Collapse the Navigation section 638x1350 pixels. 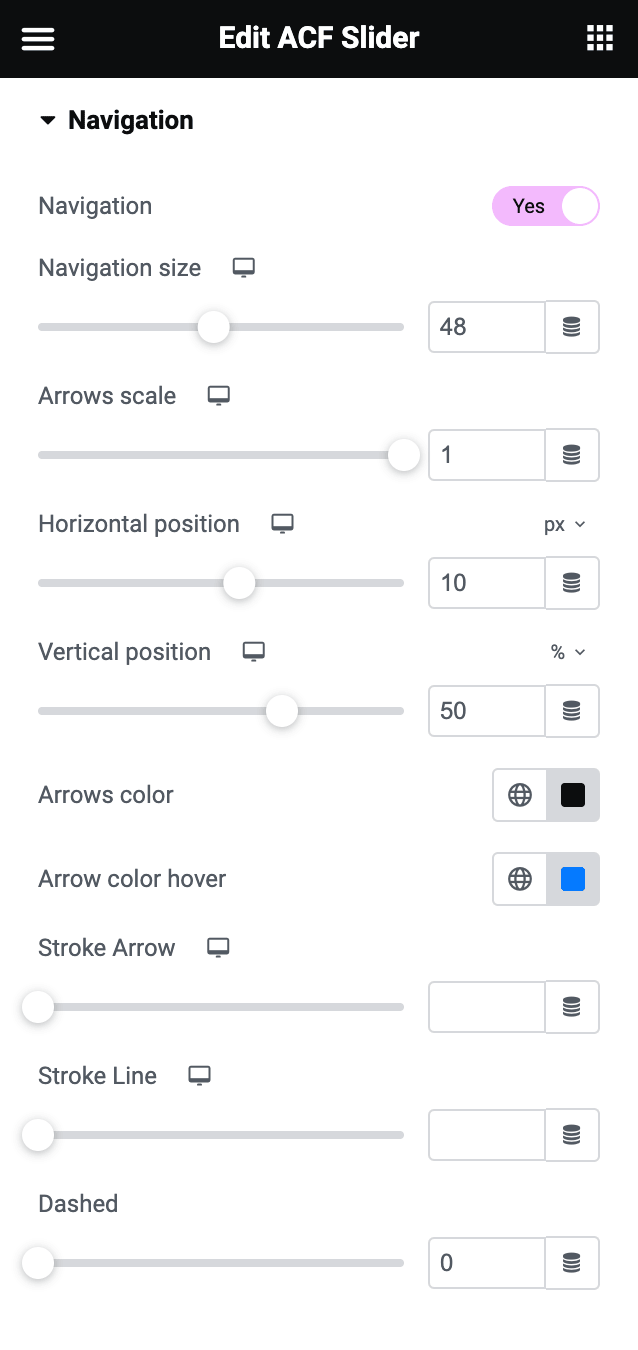(x=48, y=119)
